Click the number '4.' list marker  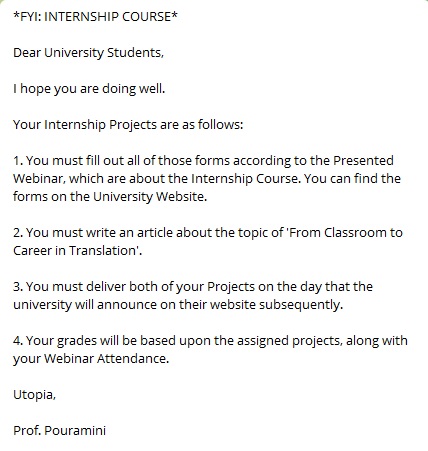18,341
